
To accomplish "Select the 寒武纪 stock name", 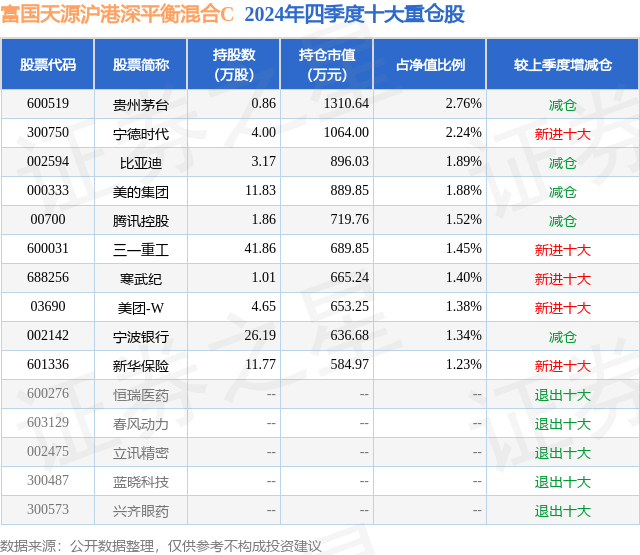I will [141, 279].
